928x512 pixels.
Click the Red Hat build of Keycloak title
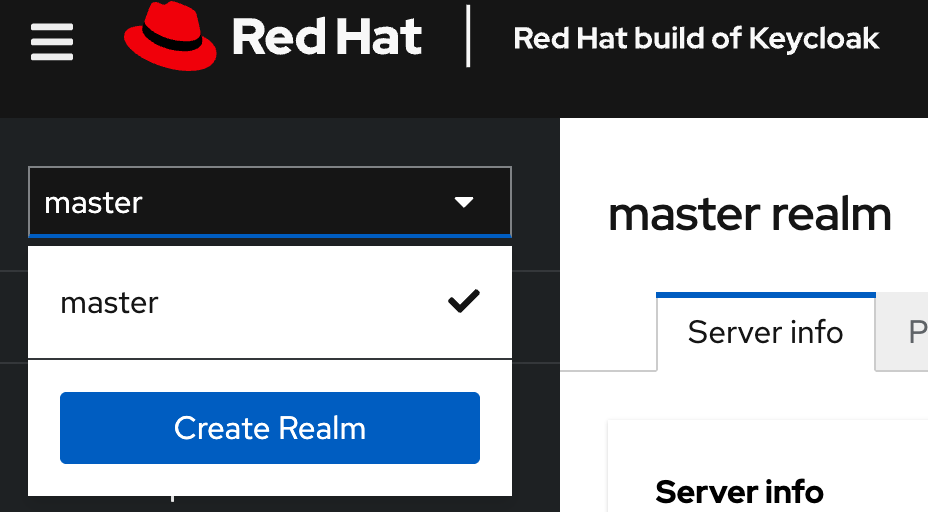coord(696,39)
